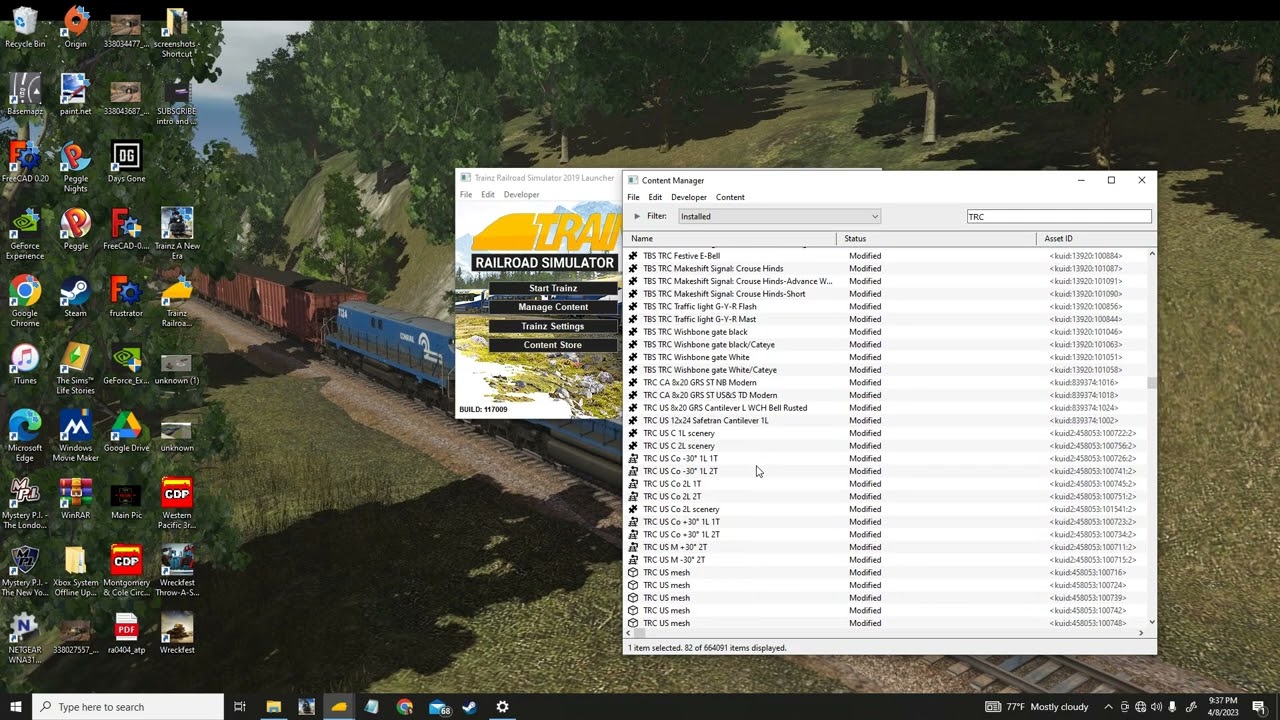Viewport: 1280px width, 720px height.
Task: Select row TBS TRC Festive E-Bell
Action: pyautogui.click(x=885, y=256)
